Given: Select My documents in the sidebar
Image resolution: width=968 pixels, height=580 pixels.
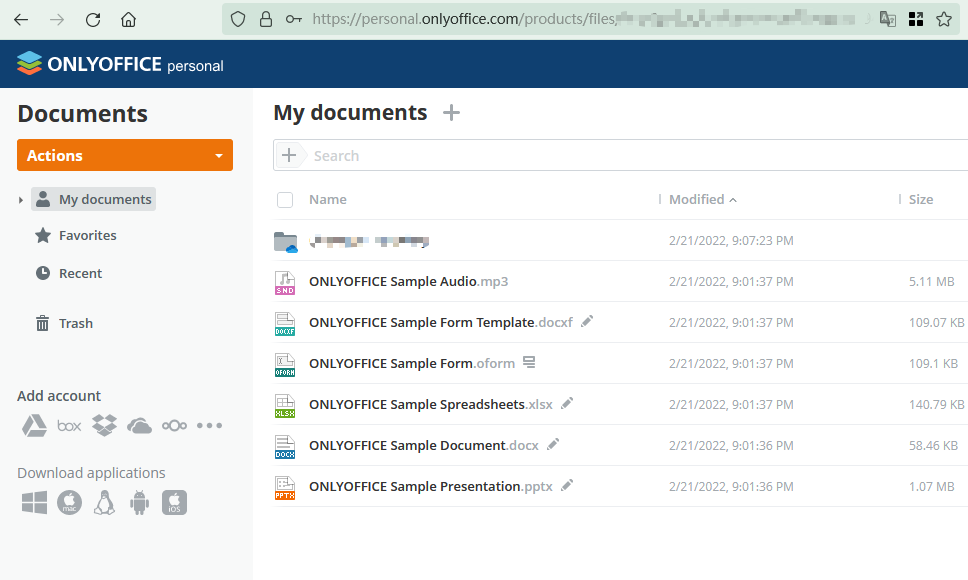Looking at the screenshot, I should click(93, 199).
